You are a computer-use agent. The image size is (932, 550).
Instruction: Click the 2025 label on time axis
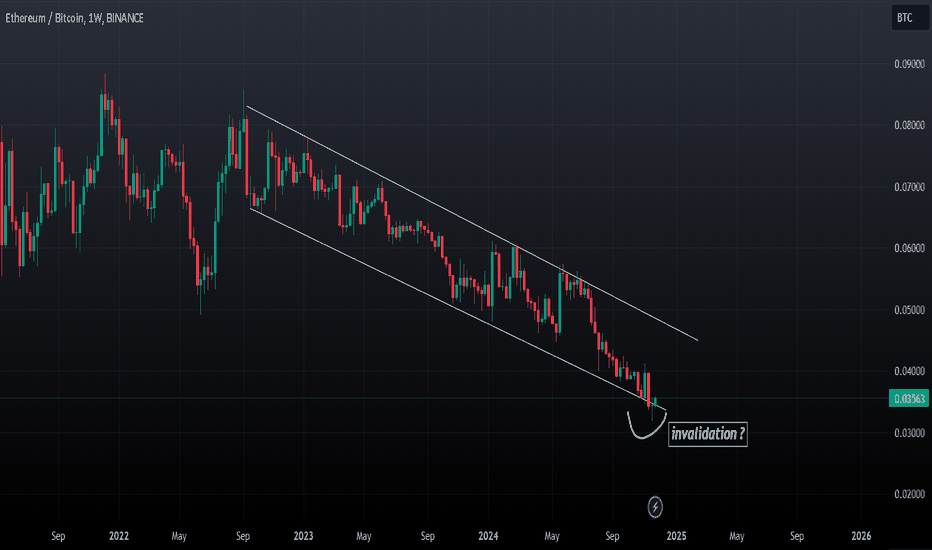676,536
